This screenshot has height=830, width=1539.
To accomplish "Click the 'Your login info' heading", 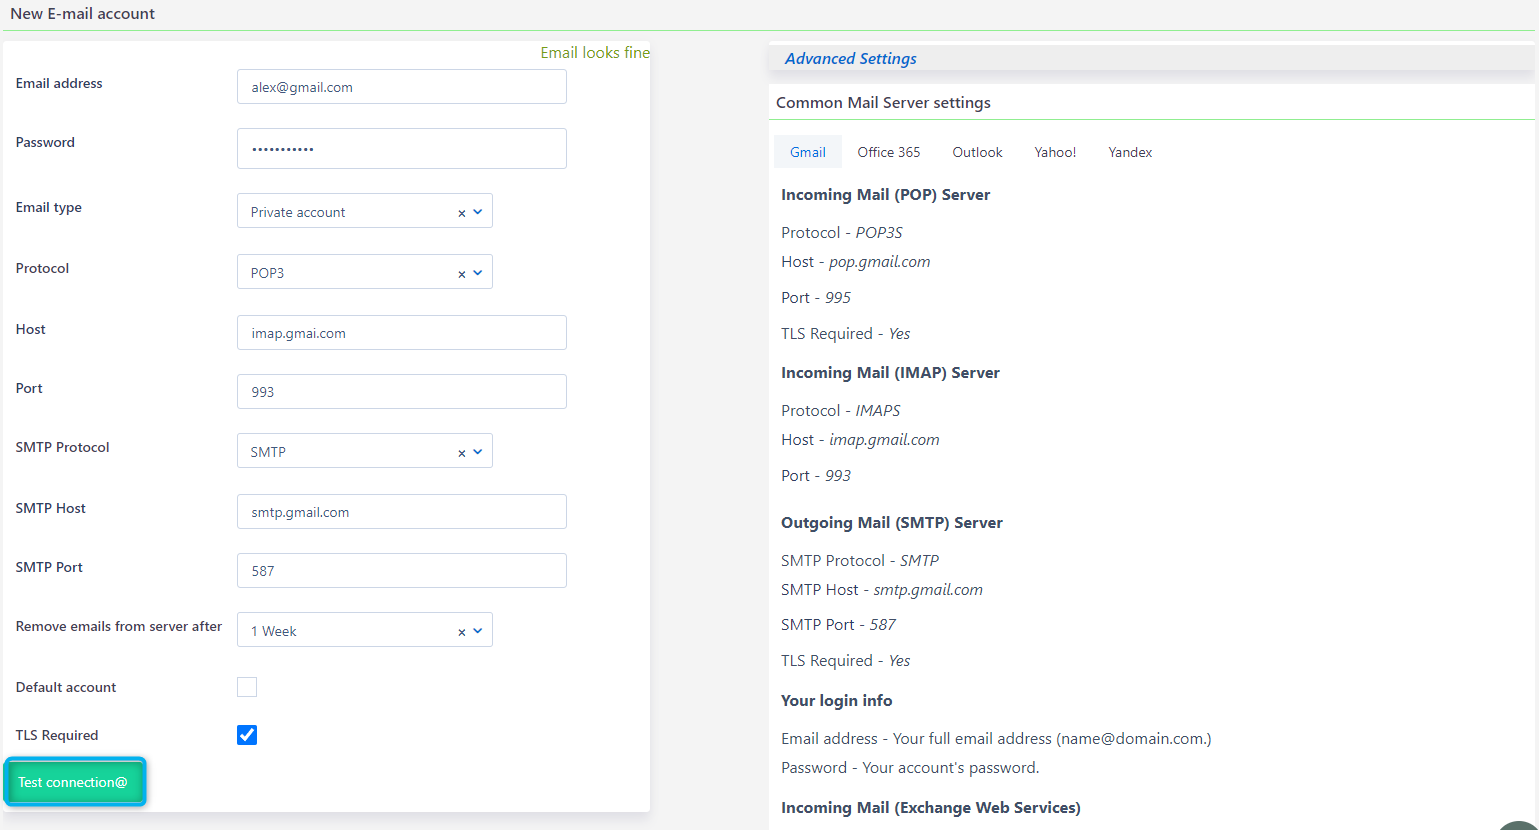I will (837, 701).
